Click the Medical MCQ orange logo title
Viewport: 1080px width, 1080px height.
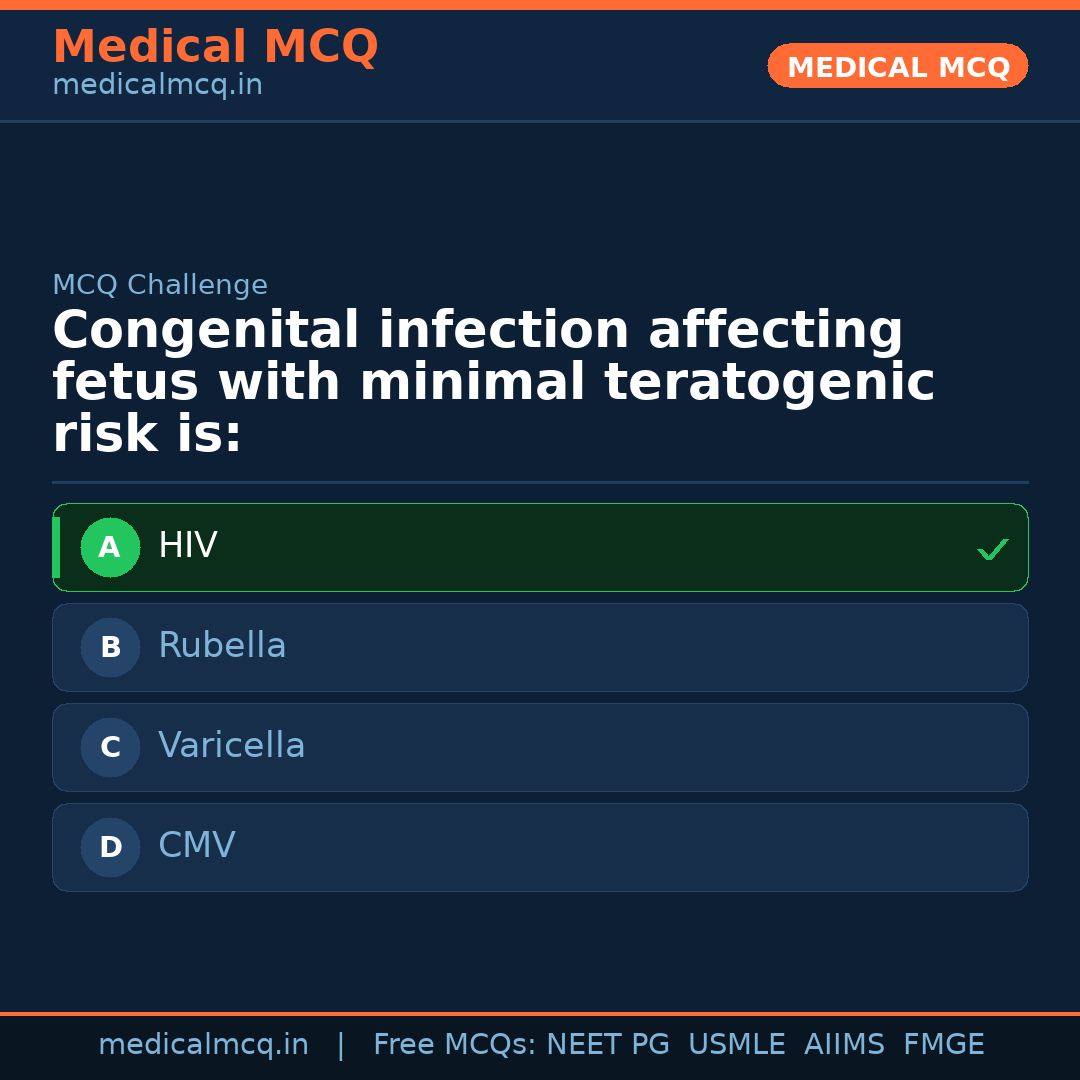click(x=215, y=47)
